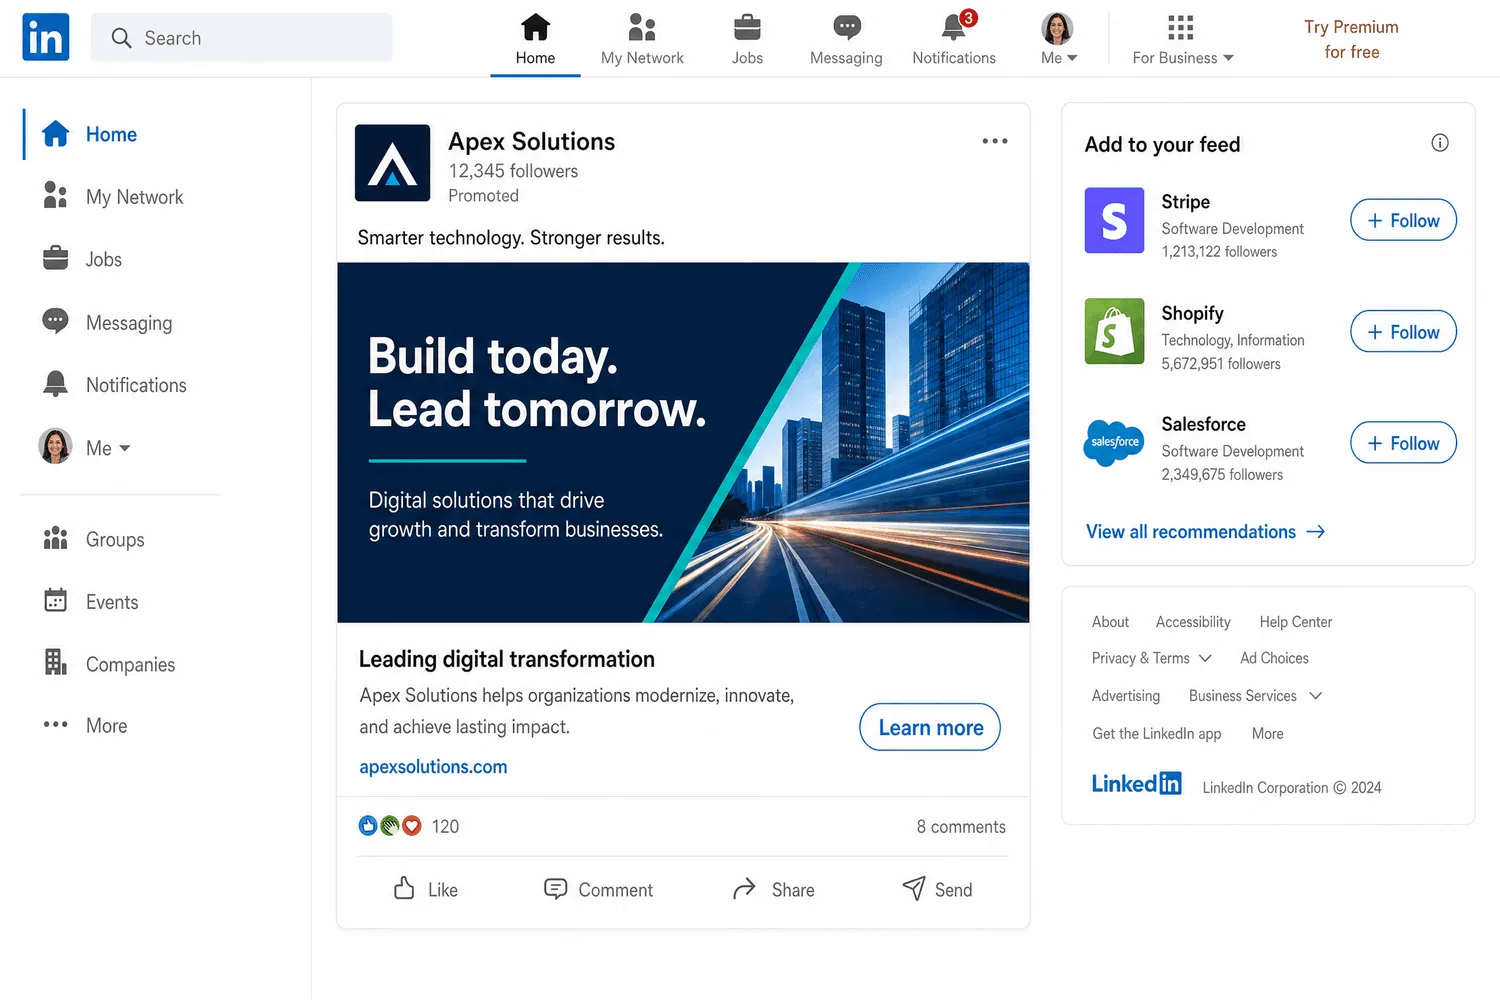The width and height of the screenshot is (1500, 1000).
Task: Open My Network in top navigation
Action: (642, 40)
